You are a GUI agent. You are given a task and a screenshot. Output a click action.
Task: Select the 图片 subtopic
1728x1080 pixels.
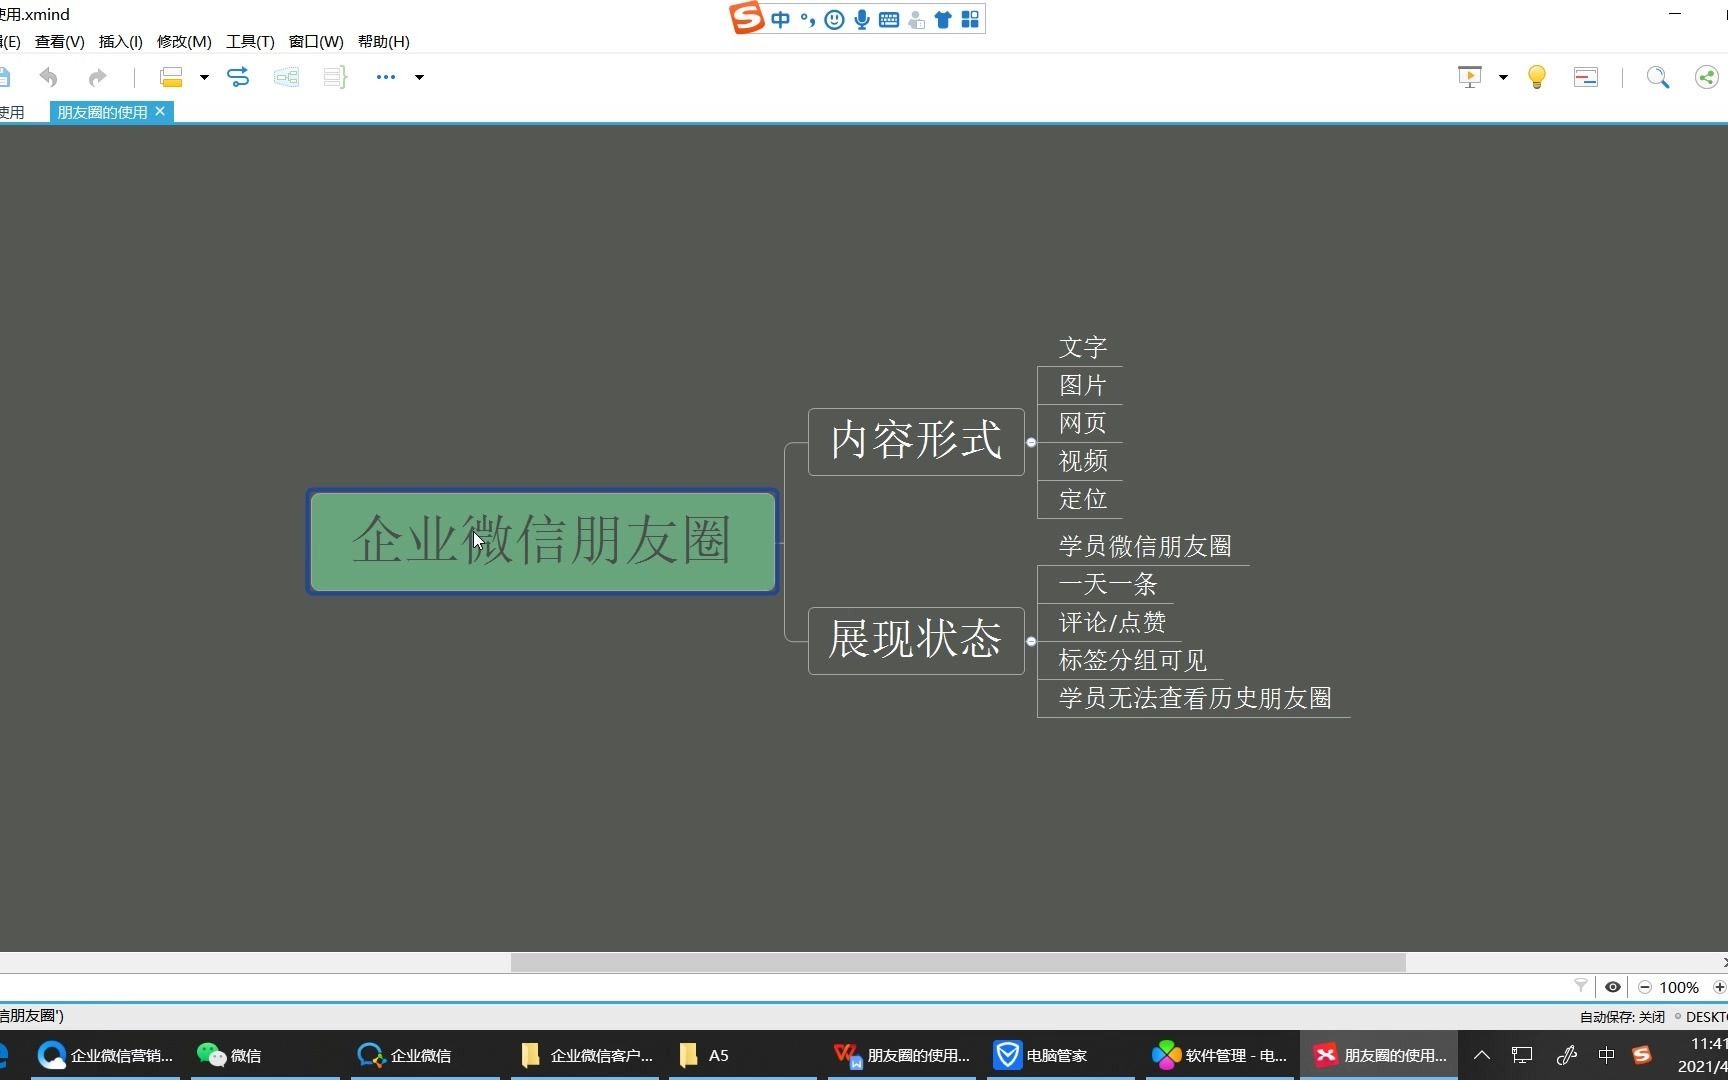1082,385
